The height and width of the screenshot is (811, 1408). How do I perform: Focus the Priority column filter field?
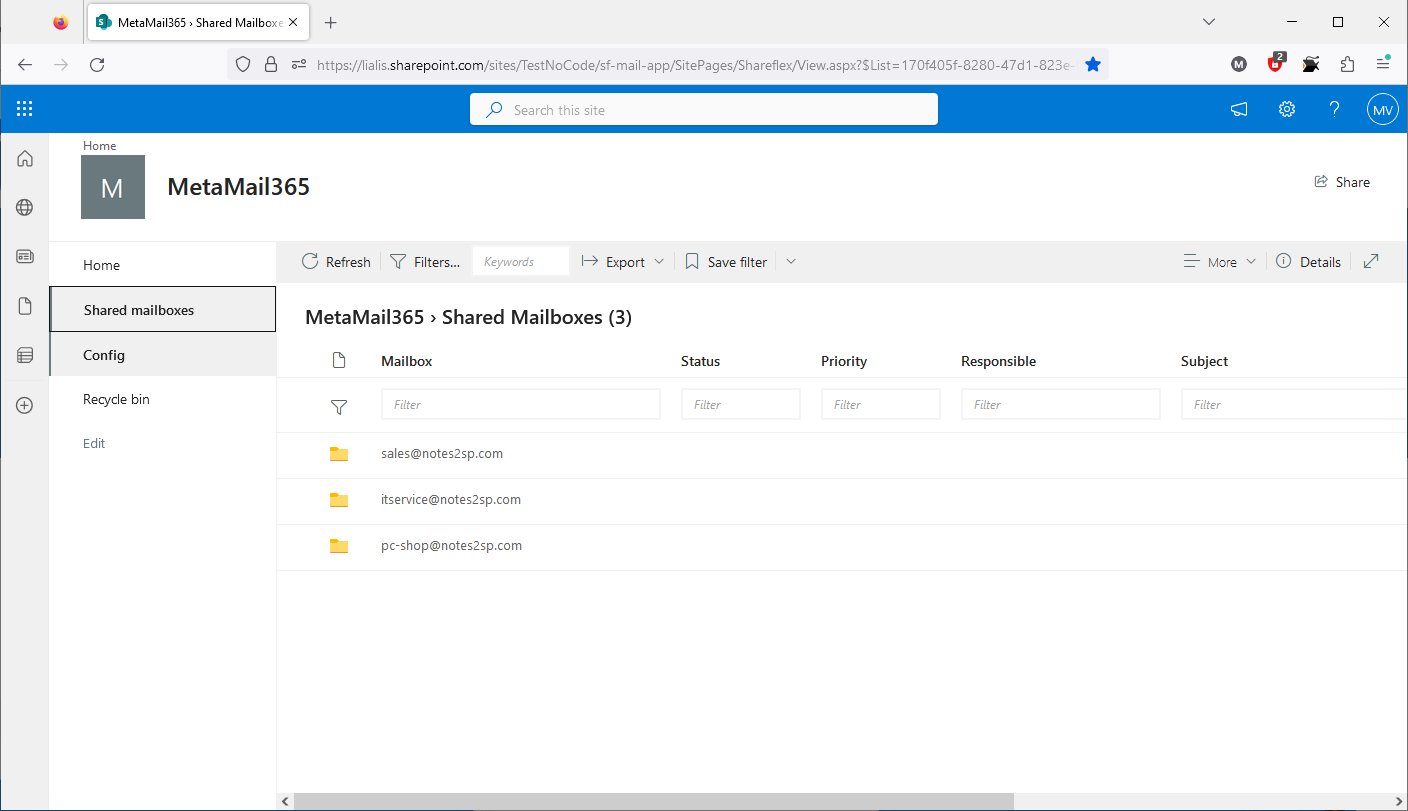pos(881,405)
